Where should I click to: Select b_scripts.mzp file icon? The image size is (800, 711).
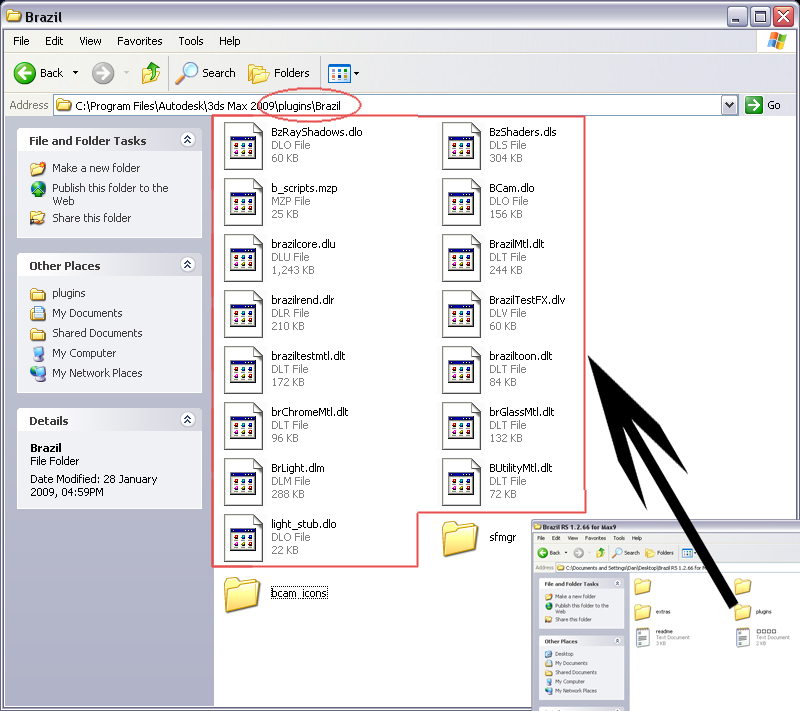[243, 202]
